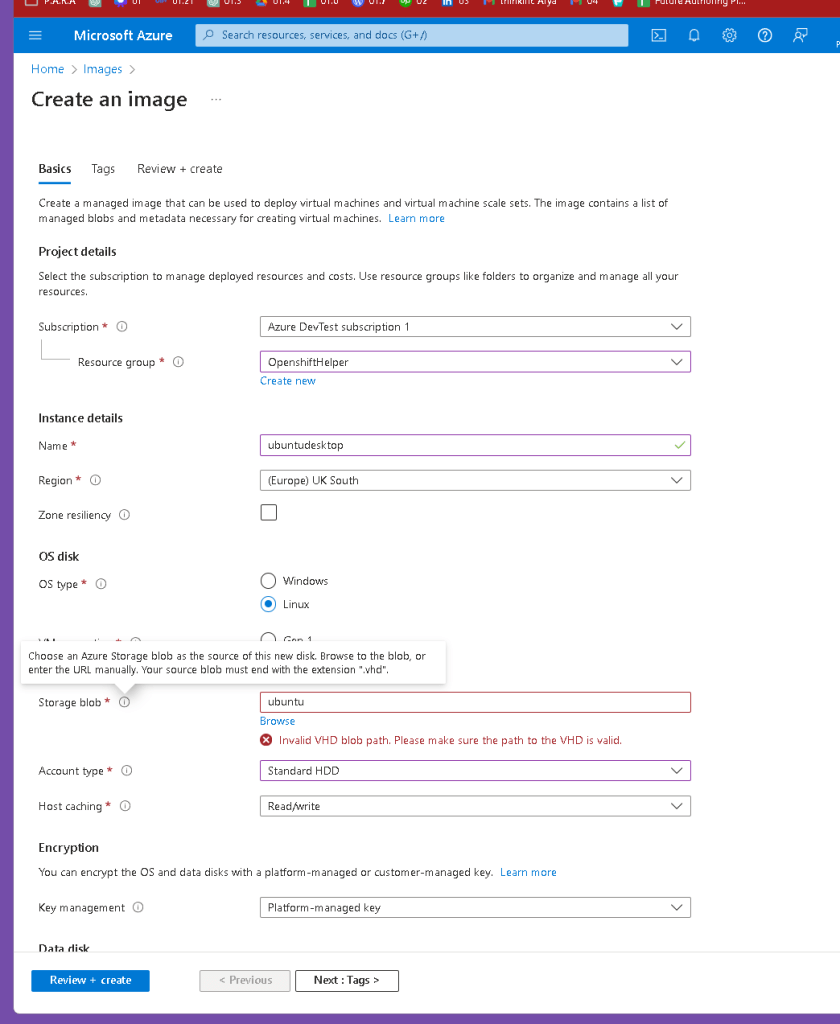Open Cloud Shell from the top bar
840x1024 pixels.
[659, 35]
